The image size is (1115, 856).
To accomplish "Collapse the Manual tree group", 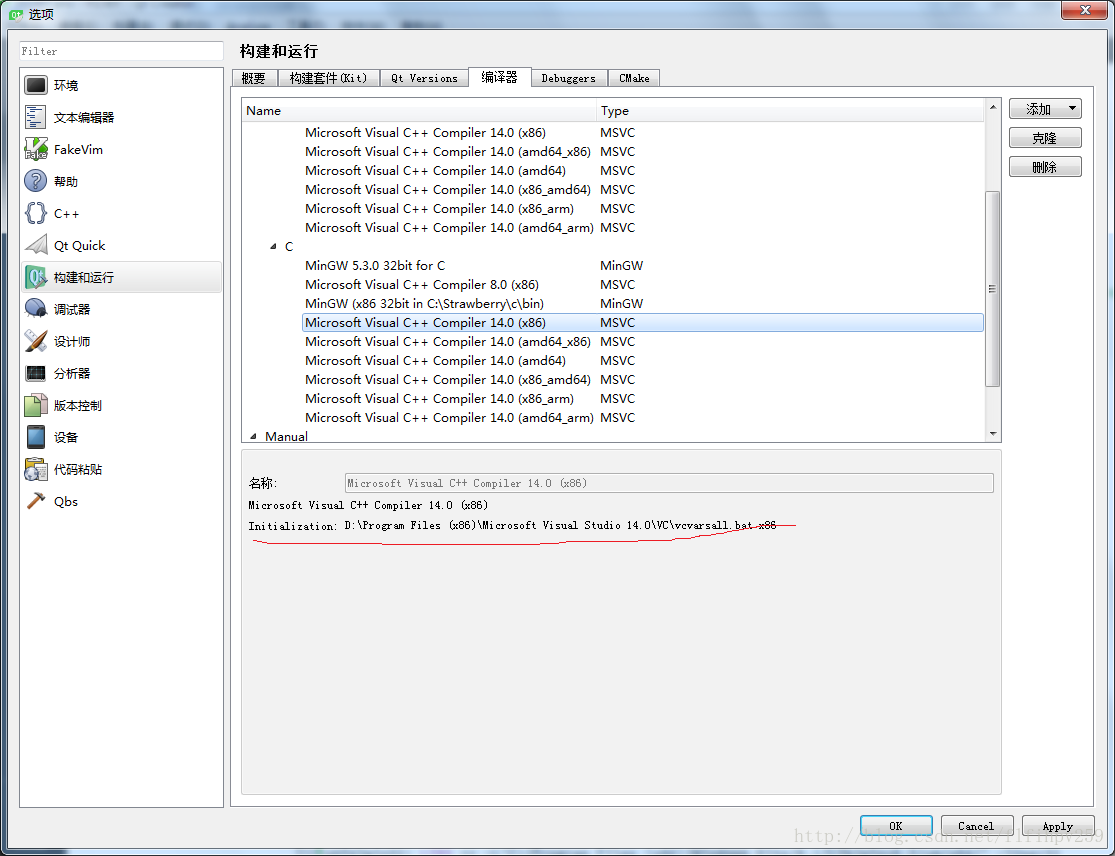I will [254, 437].
